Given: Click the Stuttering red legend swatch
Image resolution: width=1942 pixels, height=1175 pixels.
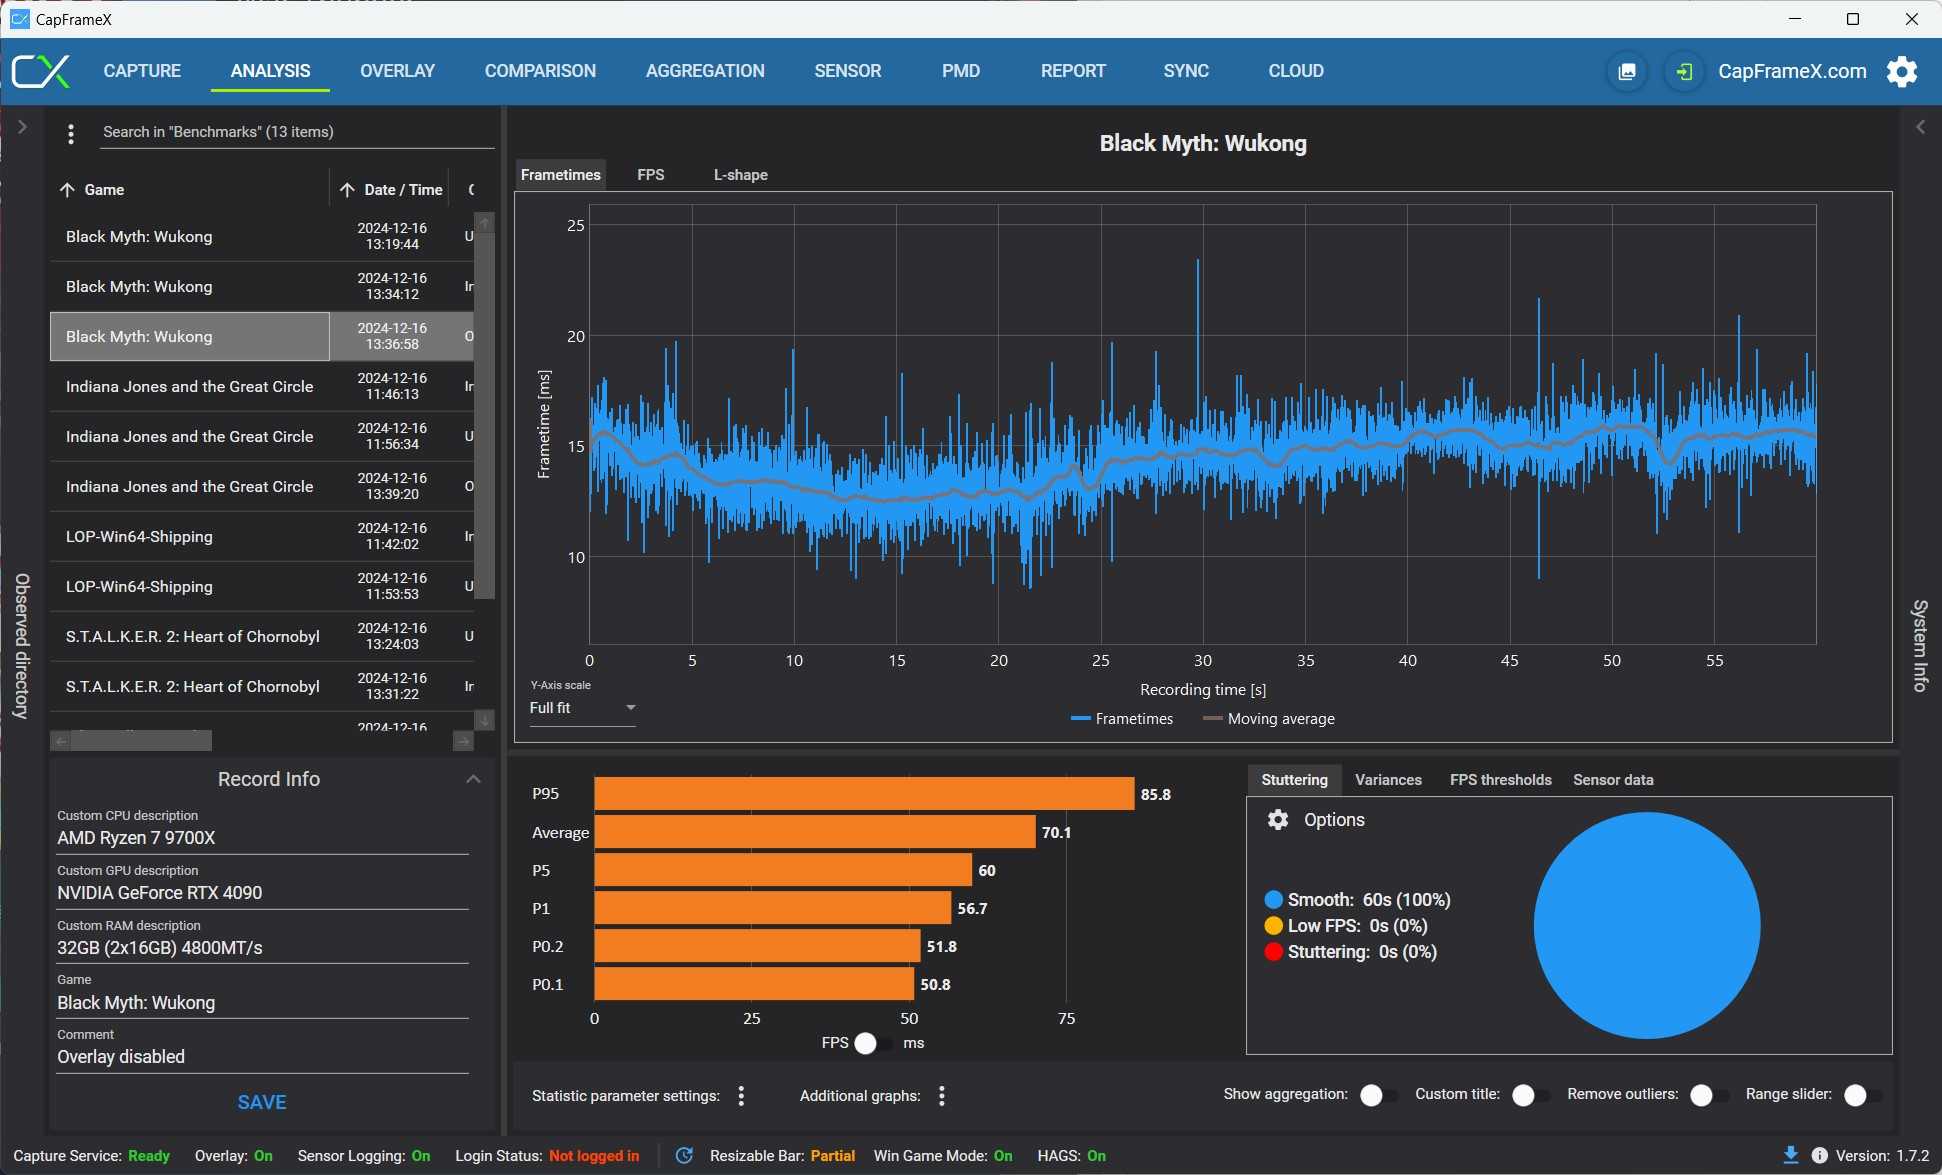Looking at the screenshot, I should coord(1273,952).
